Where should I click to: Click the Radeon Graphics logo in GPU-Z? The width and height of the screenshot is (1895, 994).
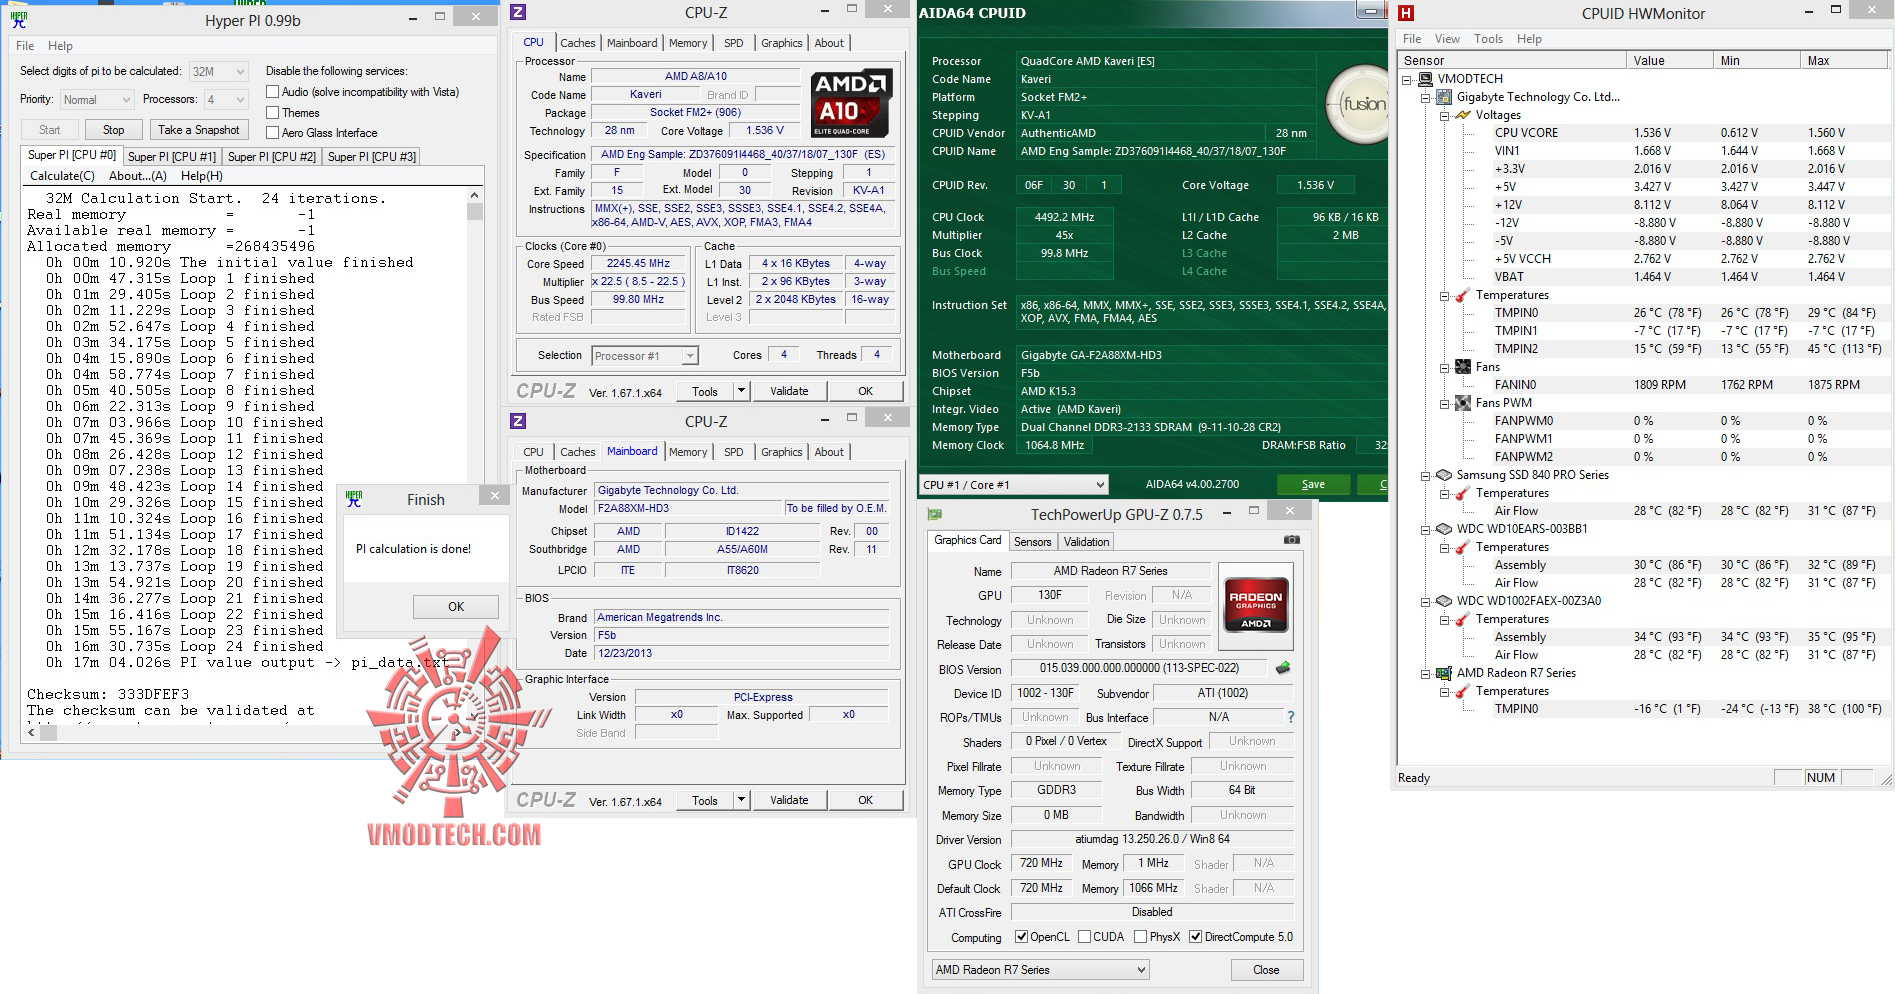click(x=1256, y=606)
